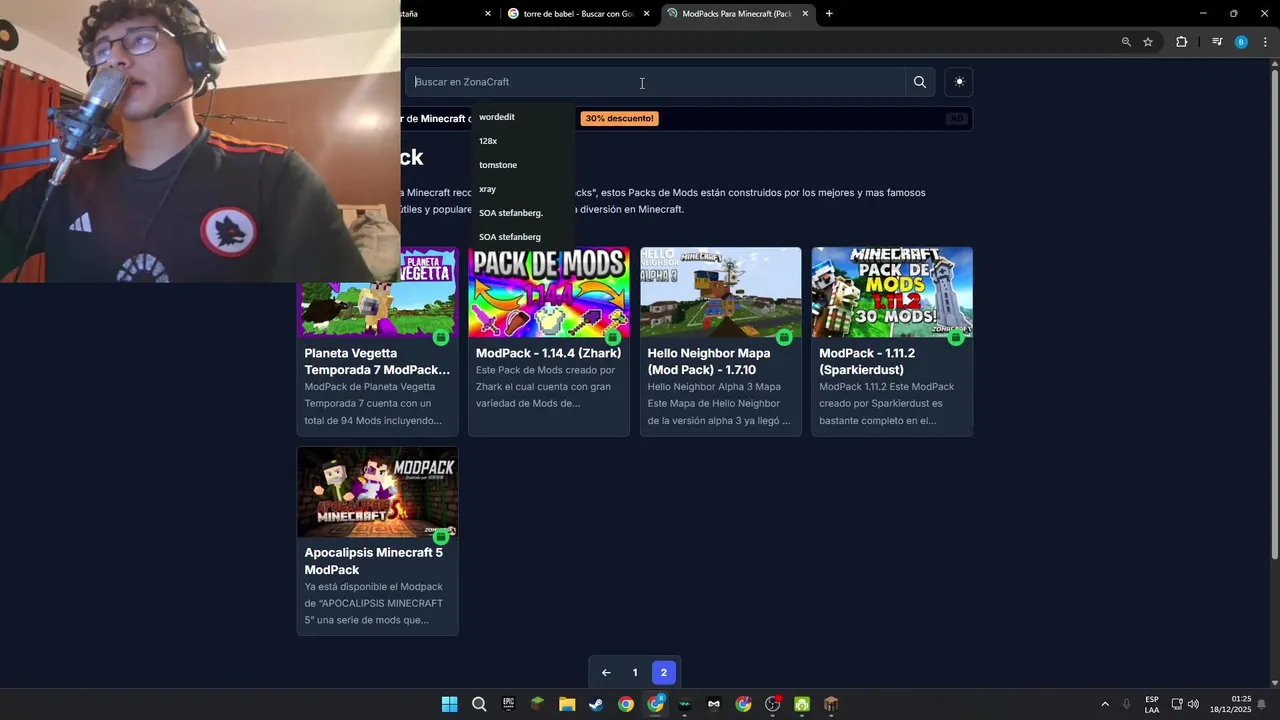Open the Minecraft crafting table icon in the taskbar
The image size is (1280, 720).
831,704
